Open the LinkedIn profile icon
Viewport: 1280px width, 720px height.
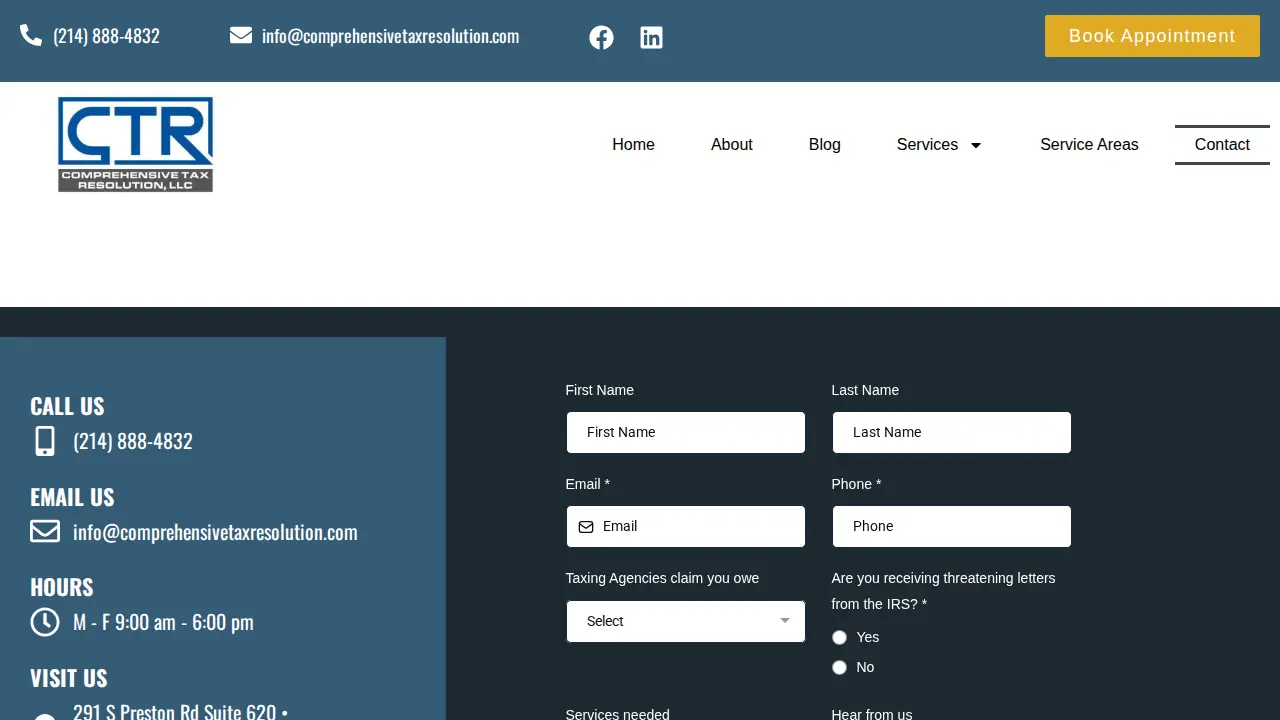click(651, 38)
